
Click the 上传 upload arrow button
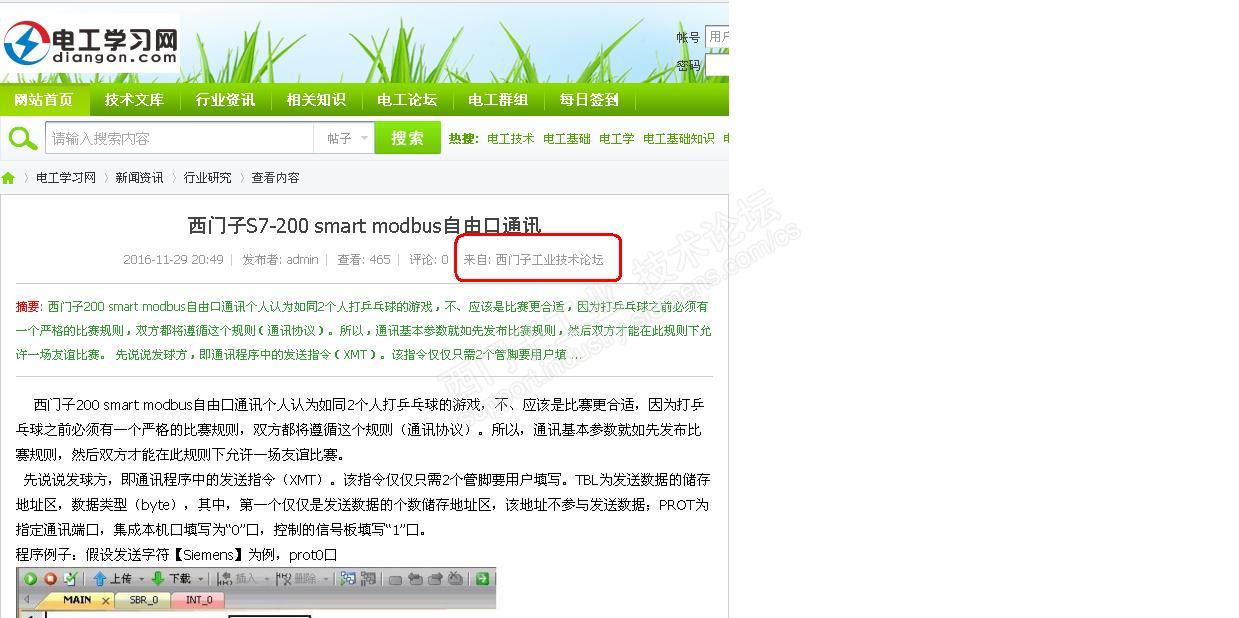(112, 578)
